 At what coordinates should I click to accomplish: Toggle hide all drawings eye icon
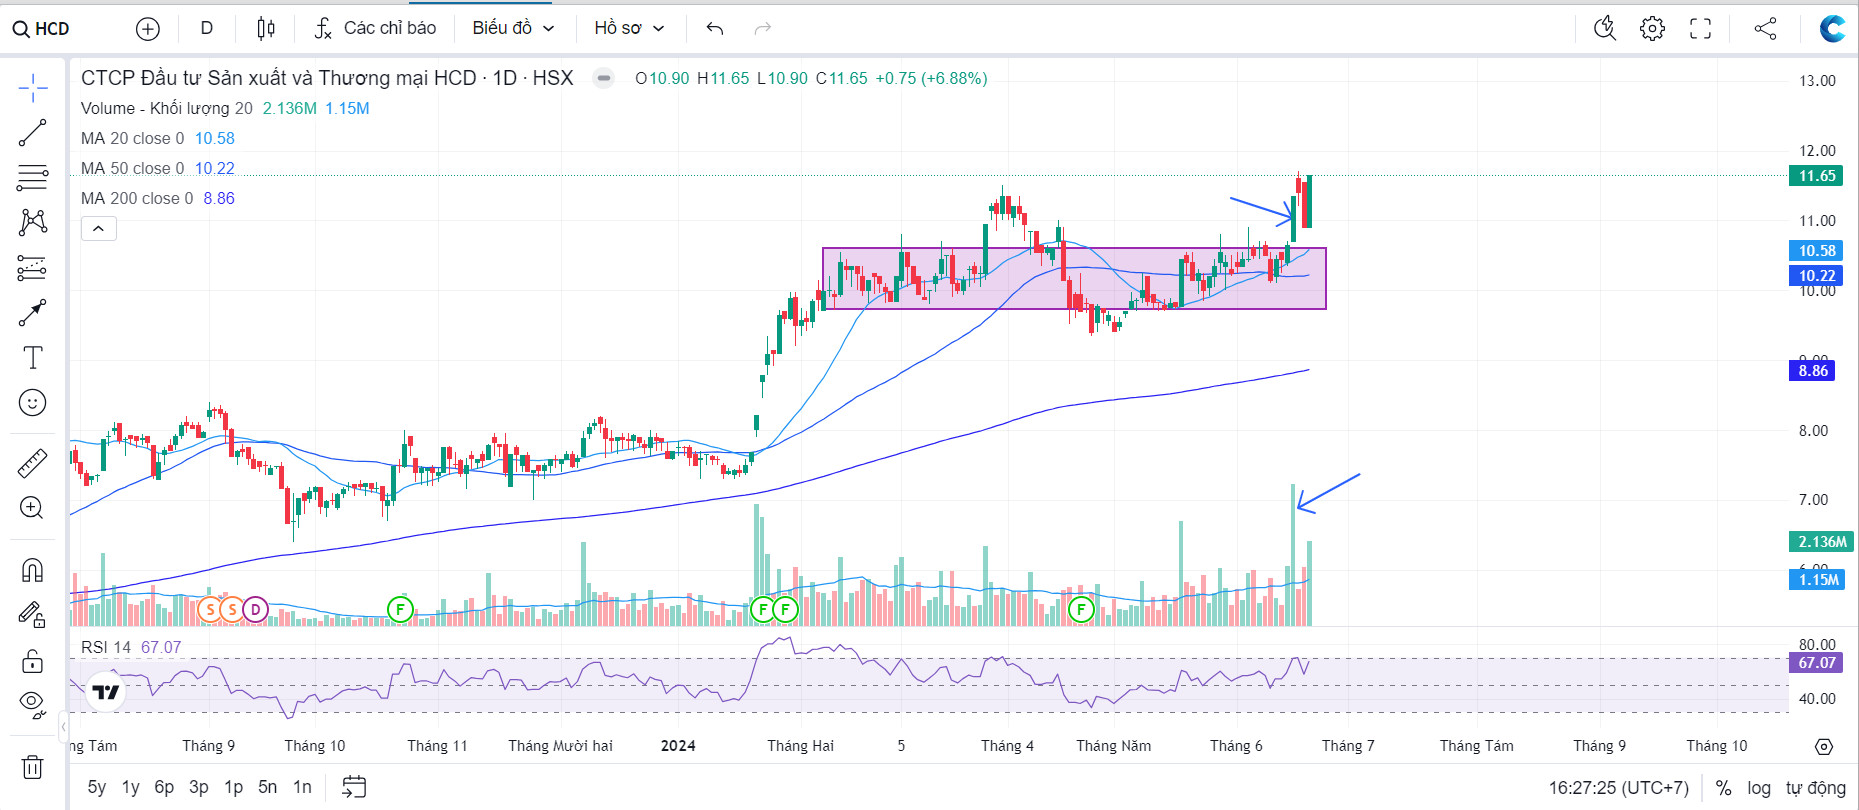click(32, 705)
